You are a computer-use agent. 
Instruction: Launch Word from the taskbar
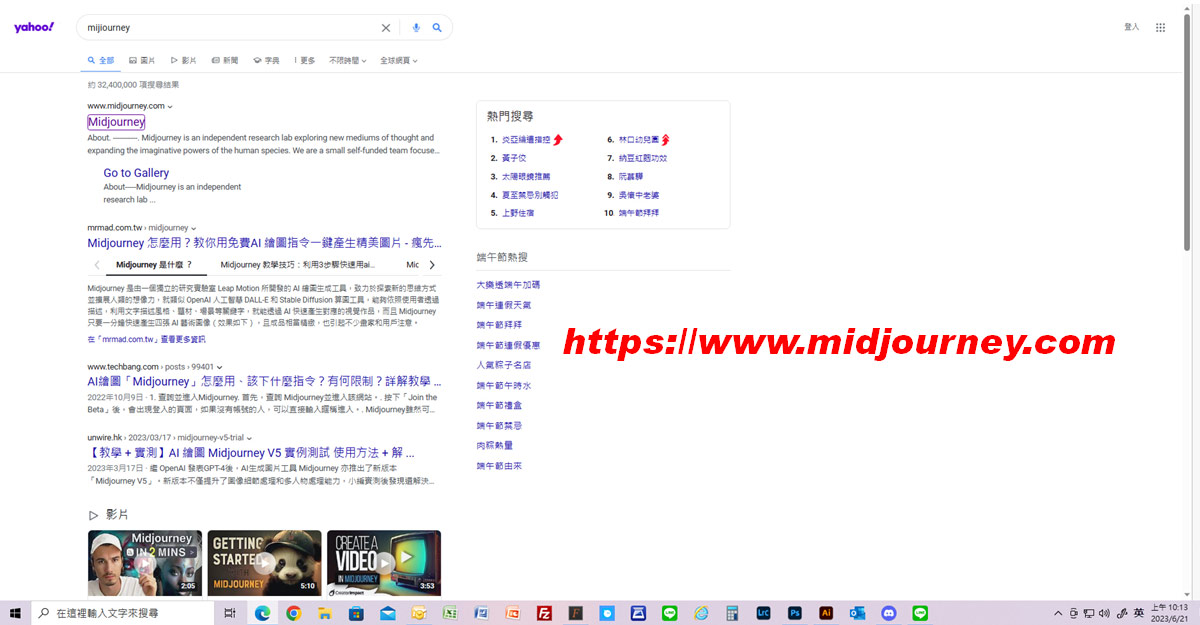481,613
